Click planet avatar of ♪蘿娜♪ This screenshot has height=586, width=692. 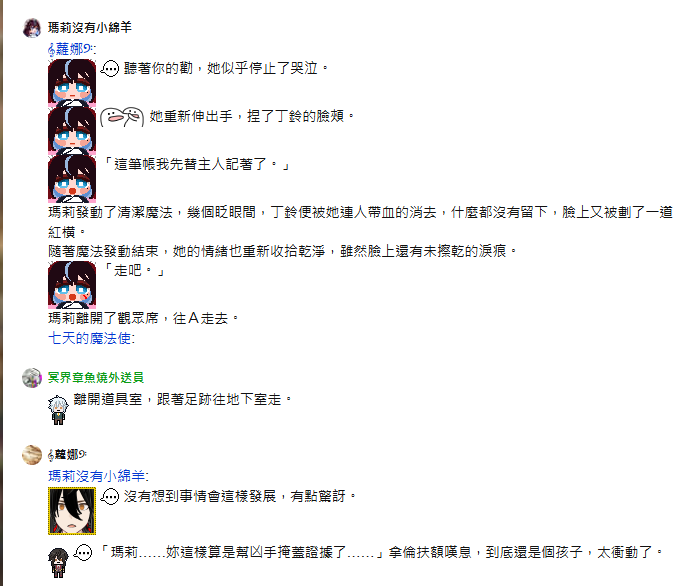32,455
